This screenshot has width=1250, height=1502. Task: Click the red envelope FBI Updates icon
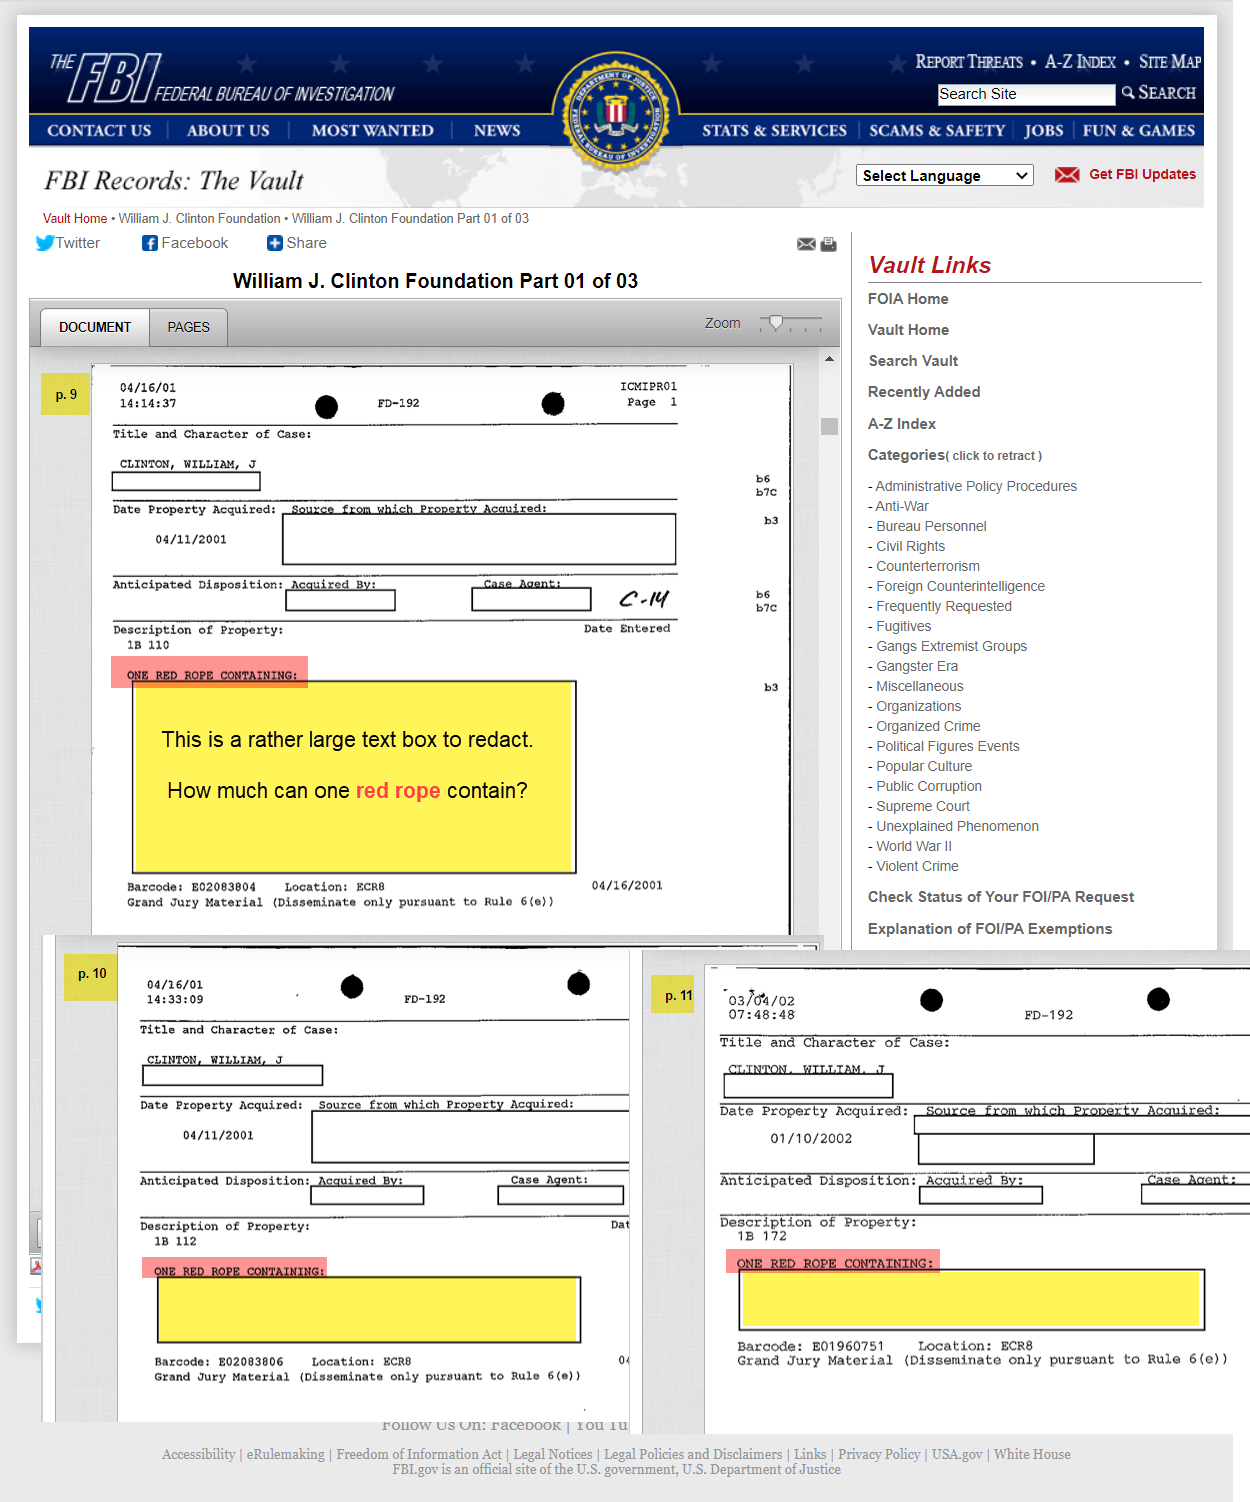click(1067, 175)
